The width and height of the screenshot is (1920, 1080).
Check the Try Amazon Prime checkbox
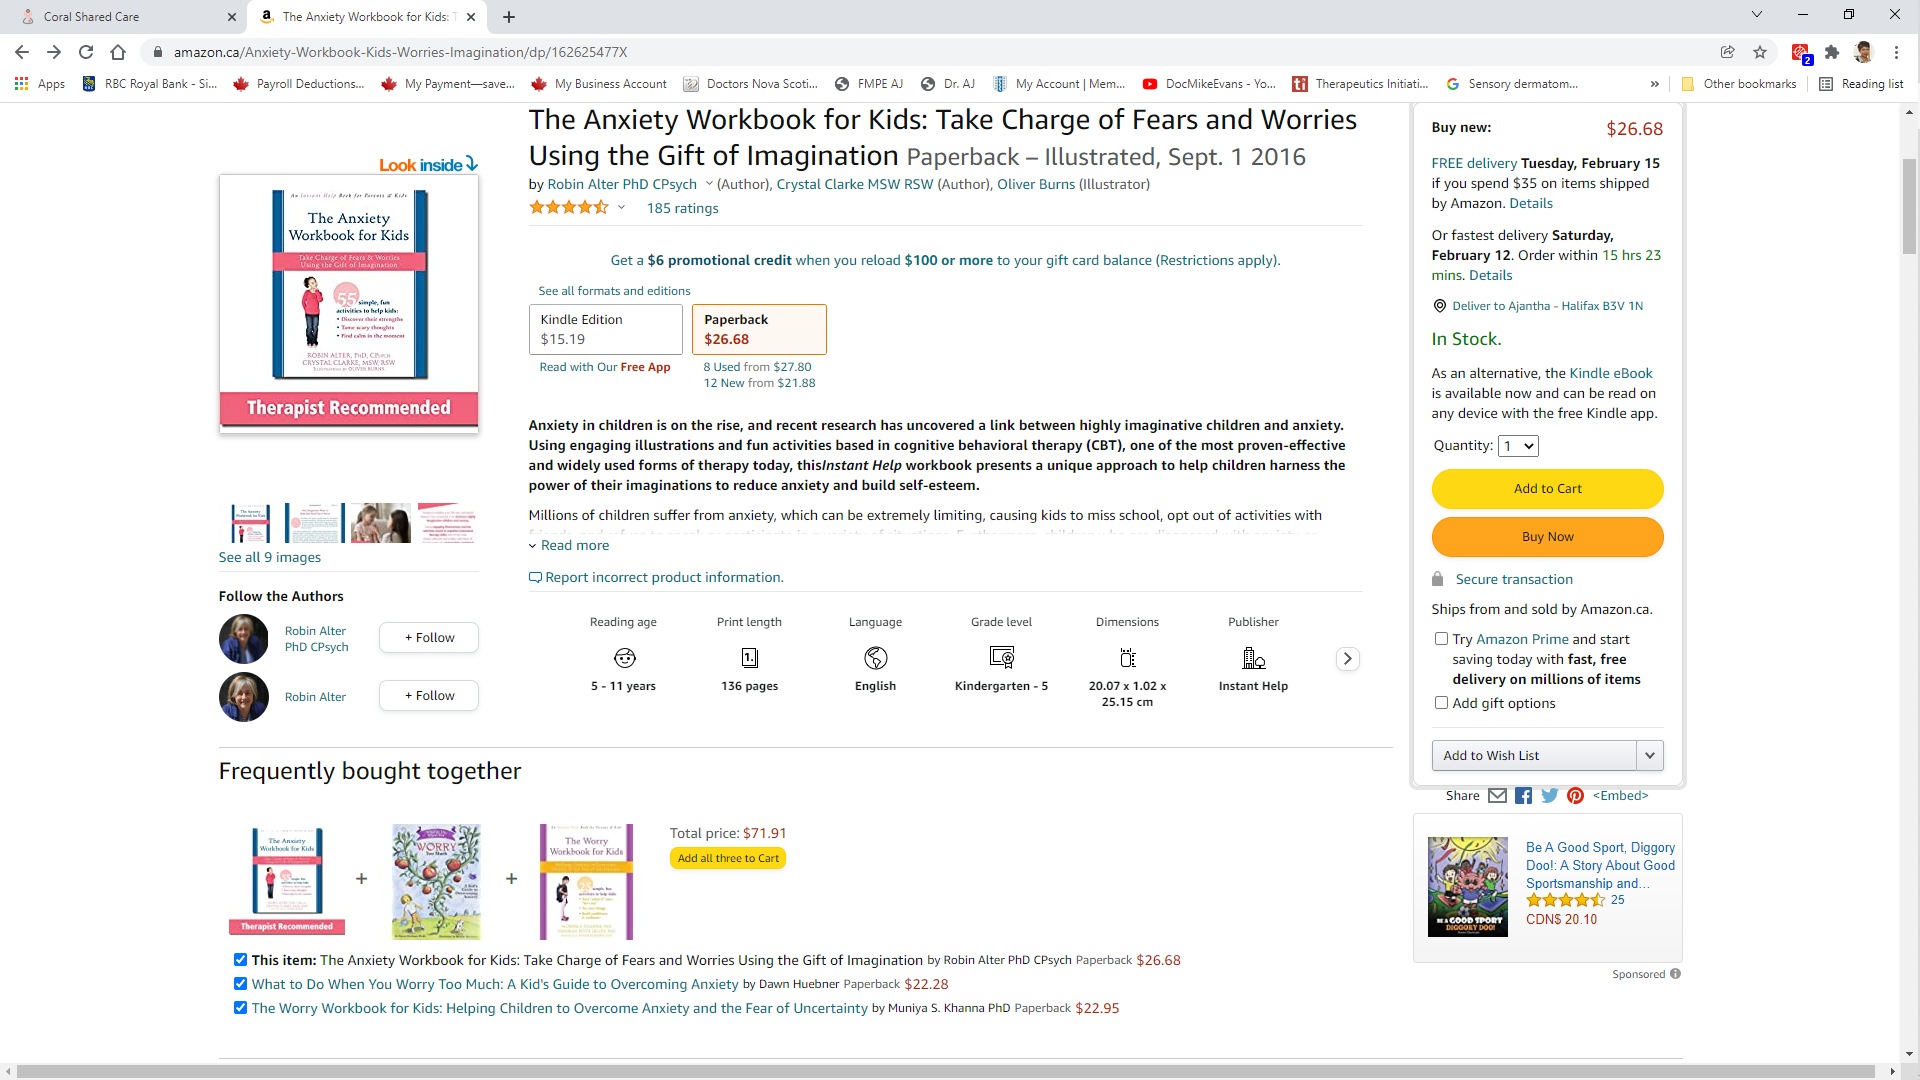click(1441, 639)
